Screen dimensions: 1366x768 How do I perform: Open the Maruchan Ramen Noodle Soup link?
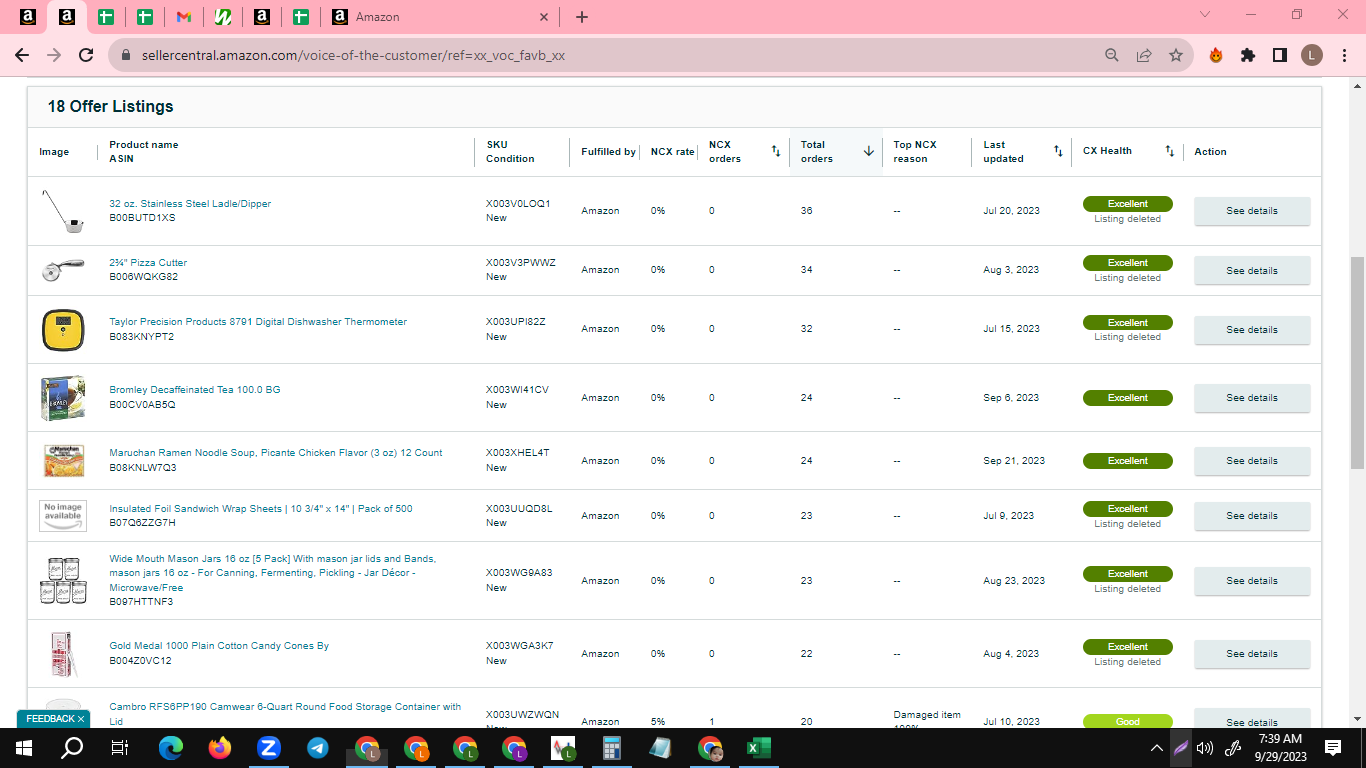276,453
